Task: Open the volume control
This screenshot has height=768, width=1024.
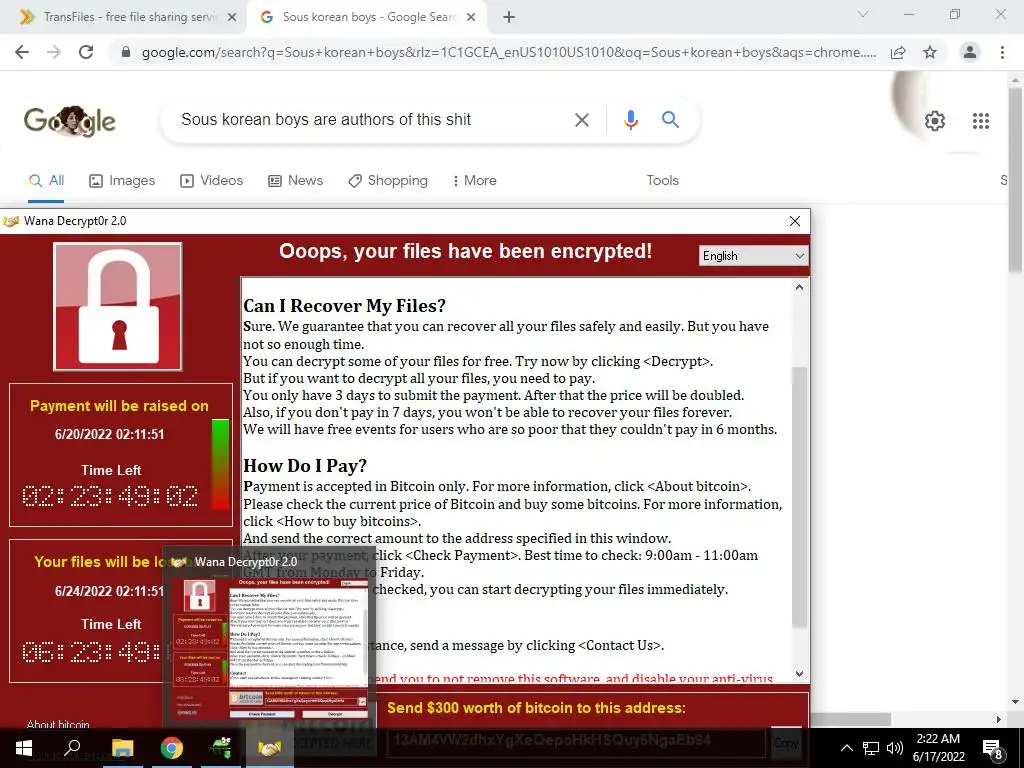Action: coord(895,748)
